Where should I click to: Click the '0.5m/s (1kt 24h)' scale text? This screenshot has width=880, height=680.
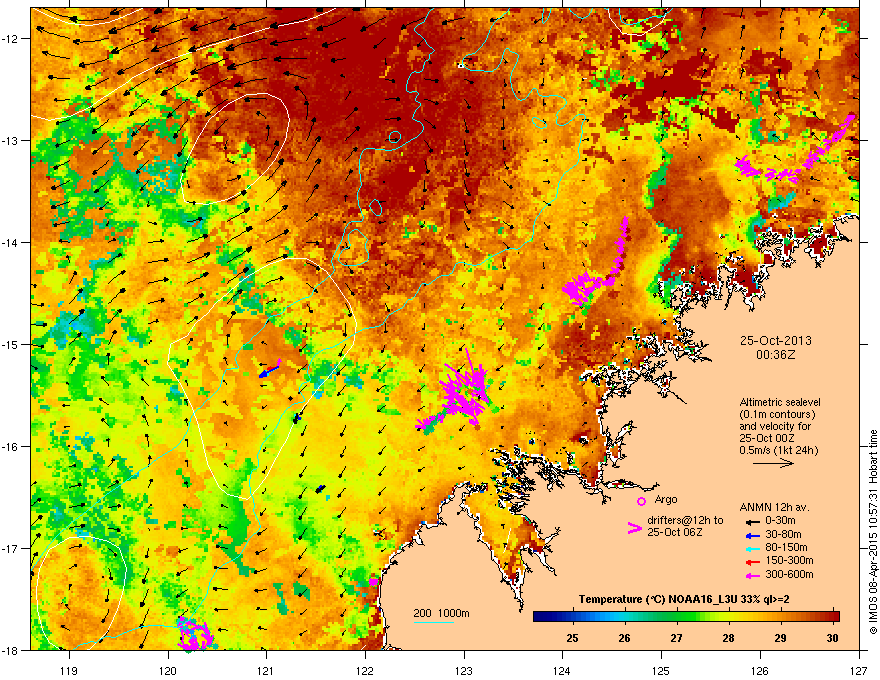778,450
